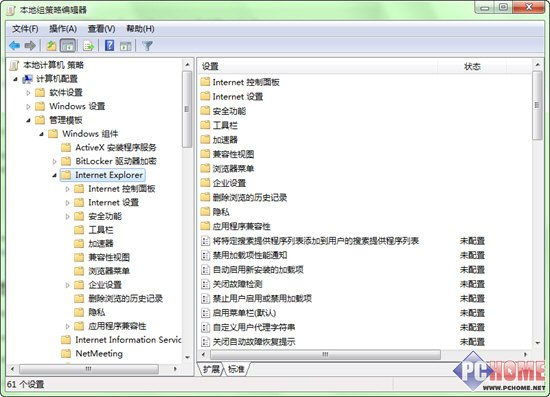Open help with the question mark icon
Screen dimensions: 550x397
tap(109, 46)
